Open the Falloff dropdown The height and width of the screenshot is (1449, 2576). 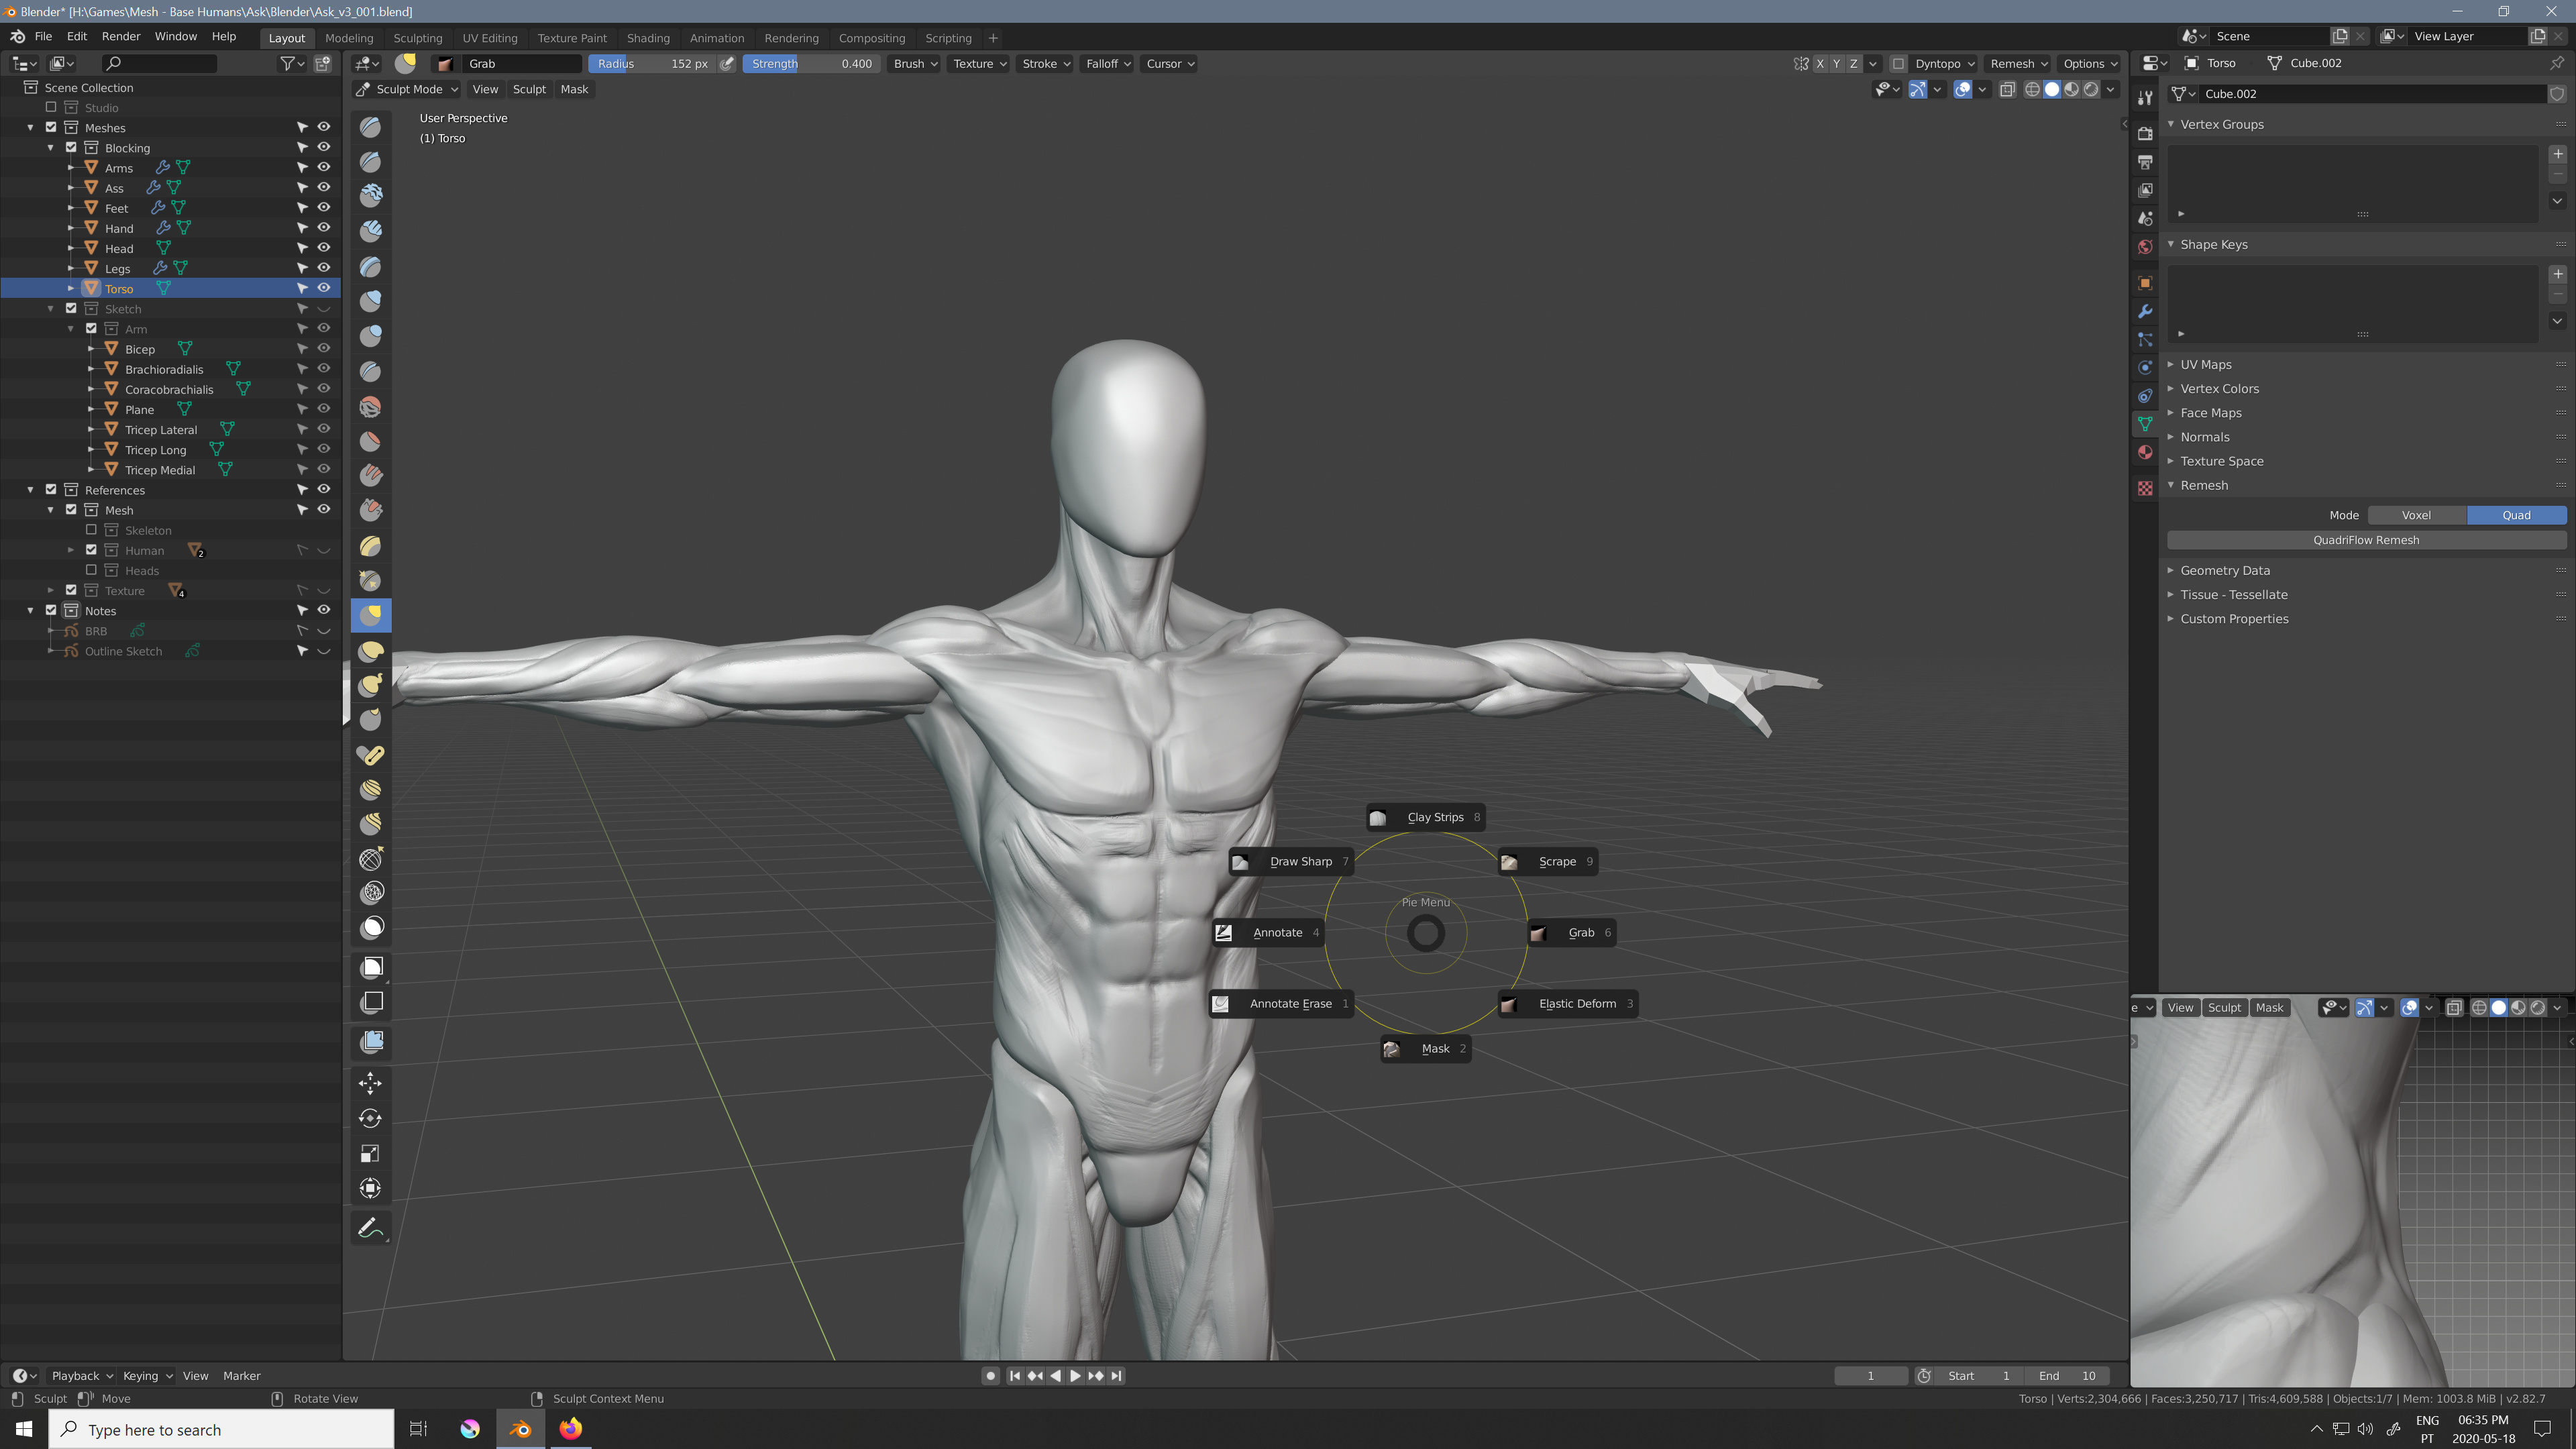coord(1107,63)
